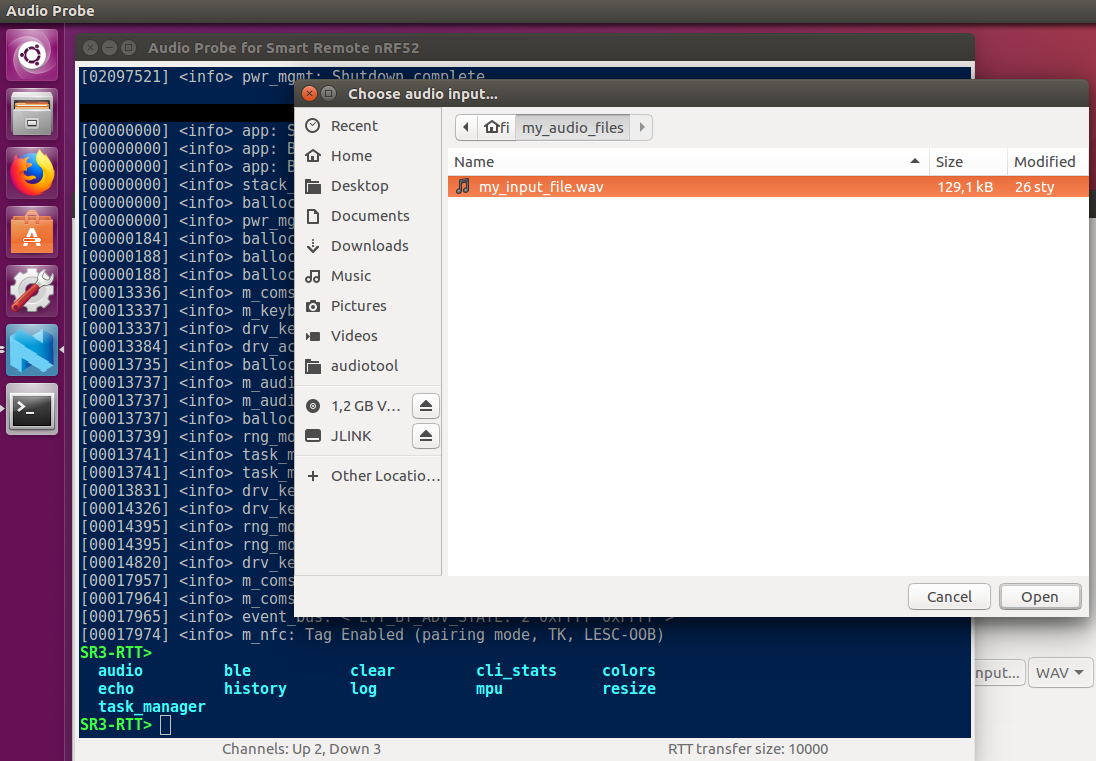Screen dimensions: 1096x761
Task: Click Open to load the file
Action: (x=1040, y=597)
